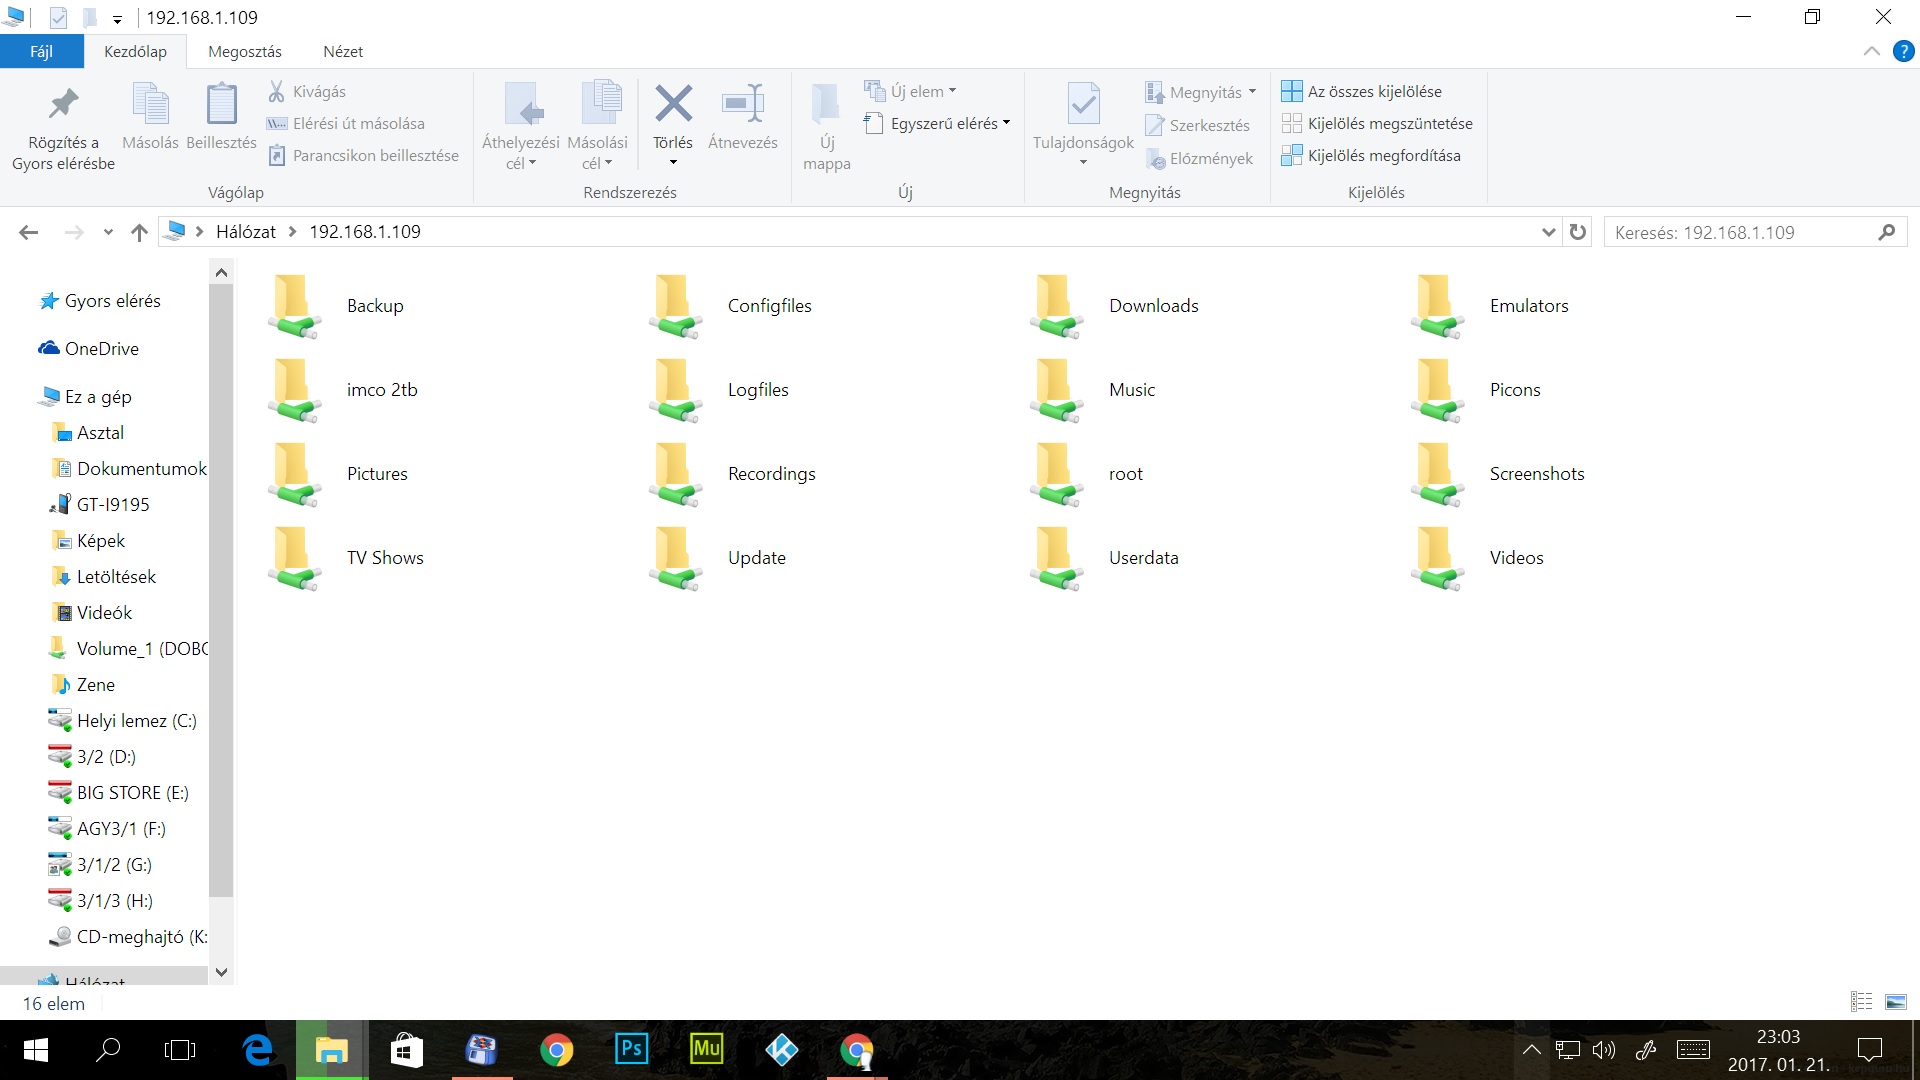Viewport: 1920px width, 1080px height.
Task: Open the Windows Start menu
Action: point(35,1050)
